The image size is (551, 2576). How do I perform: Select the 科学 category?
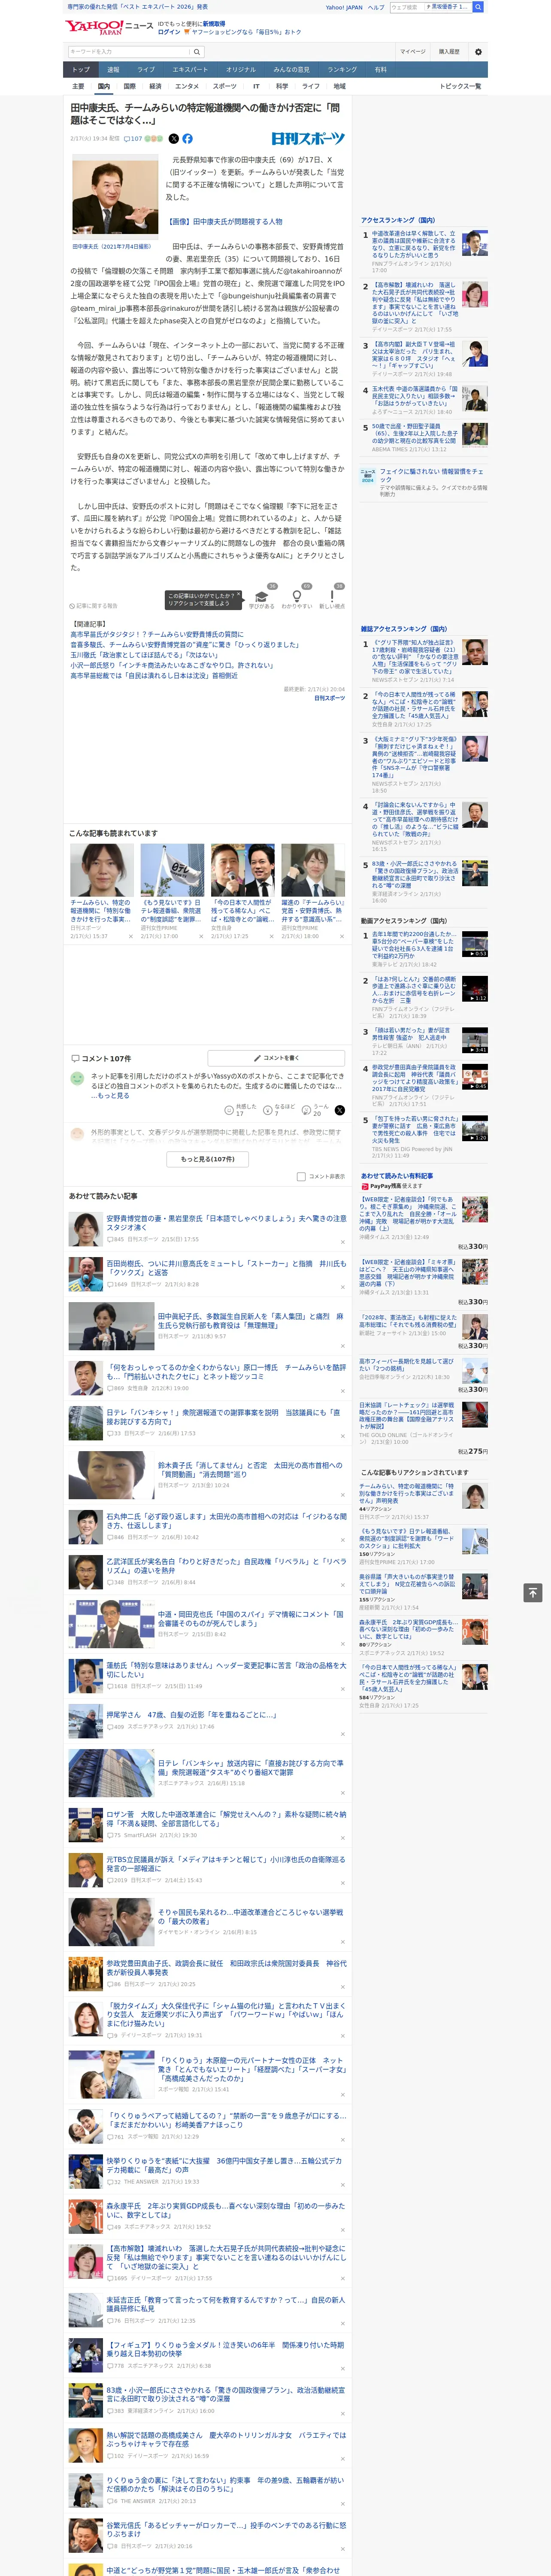[x=282, y=86]
